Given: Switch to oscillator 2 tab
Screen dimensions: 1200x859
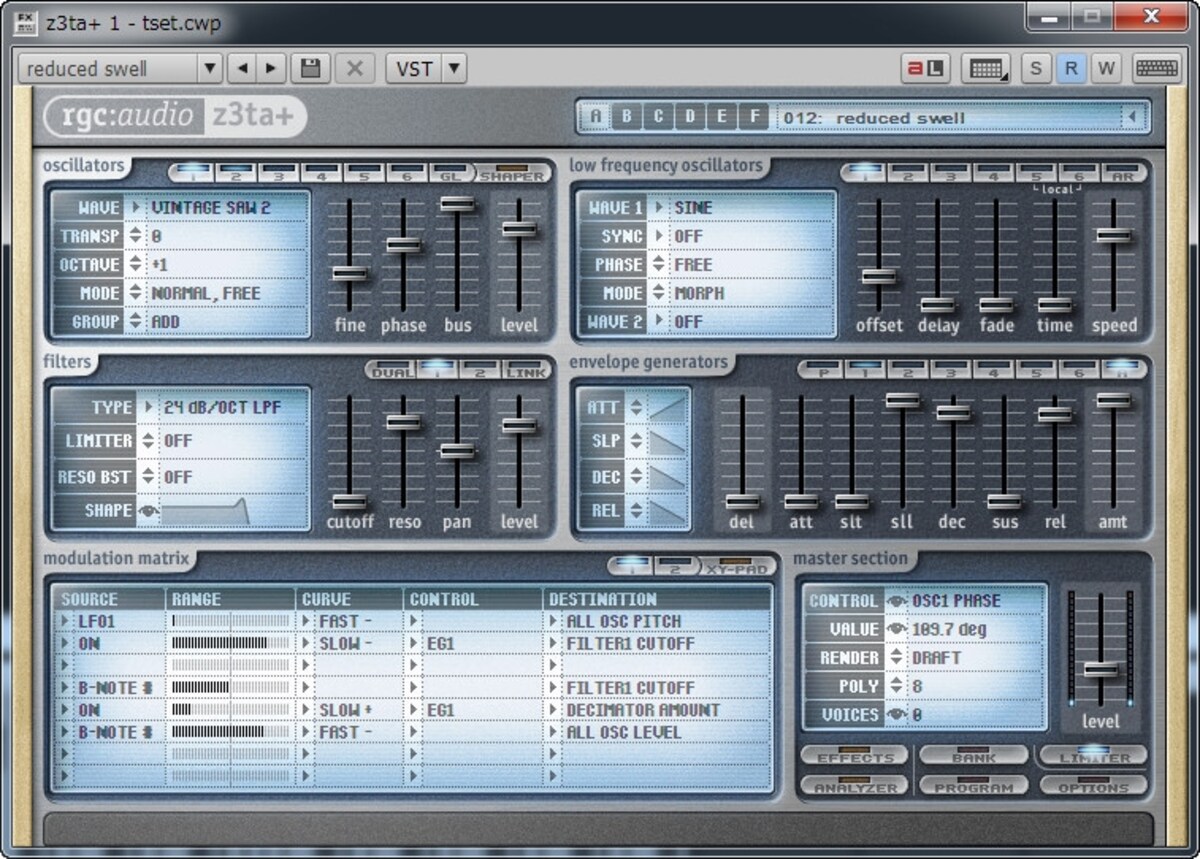Looking at the screenshot, I should click(236, 173).
